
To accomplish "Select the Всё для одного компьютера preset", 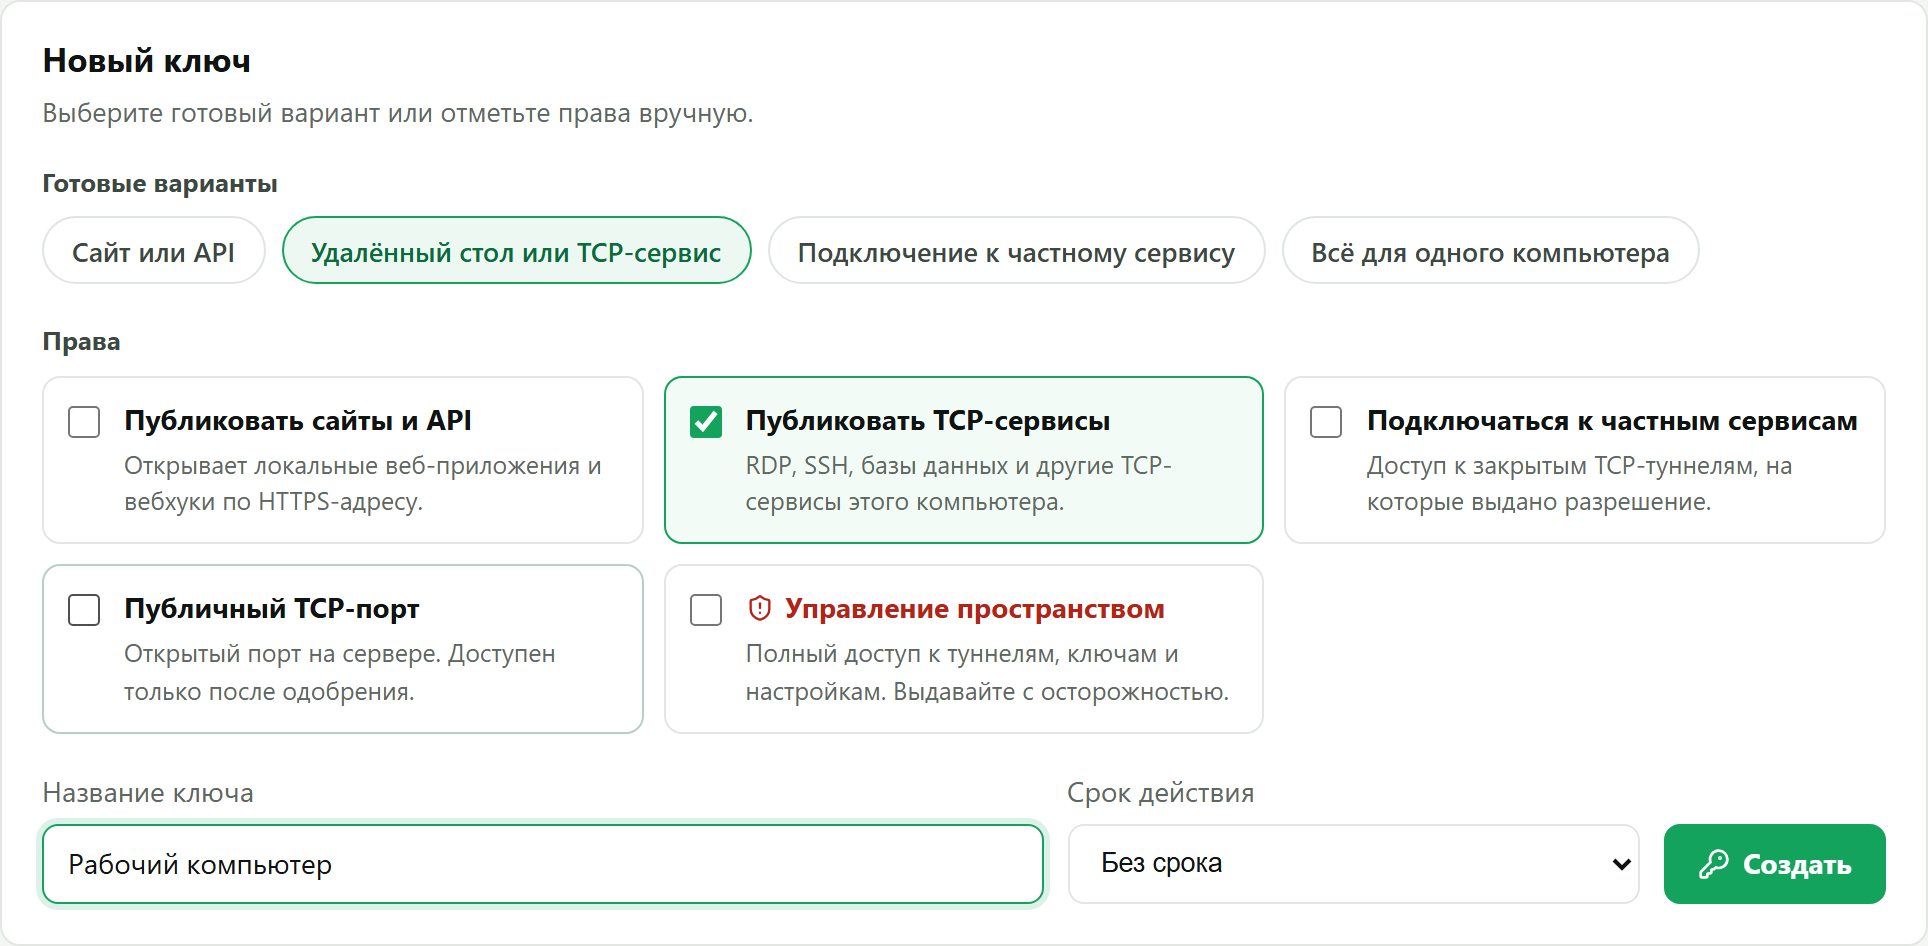I will (x=1490, y=251).
